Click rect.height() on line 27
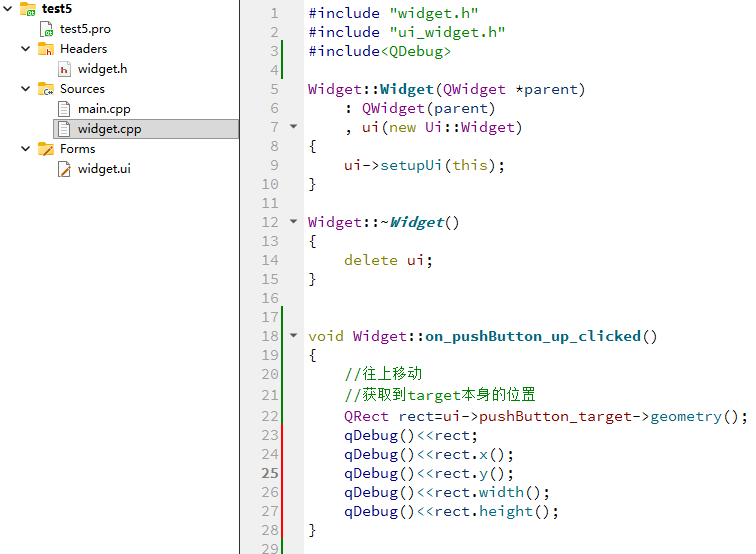Image resolution: width=756 pixels, height=554 pixels. [492, 511]
